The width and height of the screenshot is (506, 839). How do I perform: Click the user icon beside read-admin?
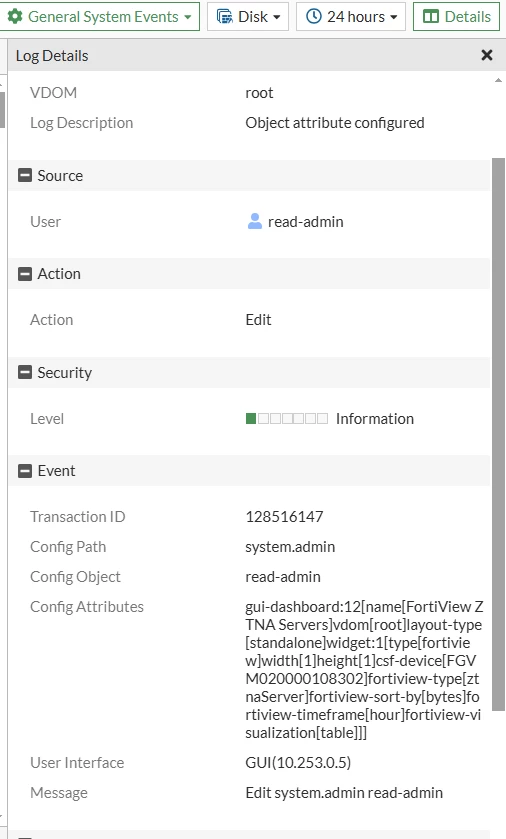point(255,221)
